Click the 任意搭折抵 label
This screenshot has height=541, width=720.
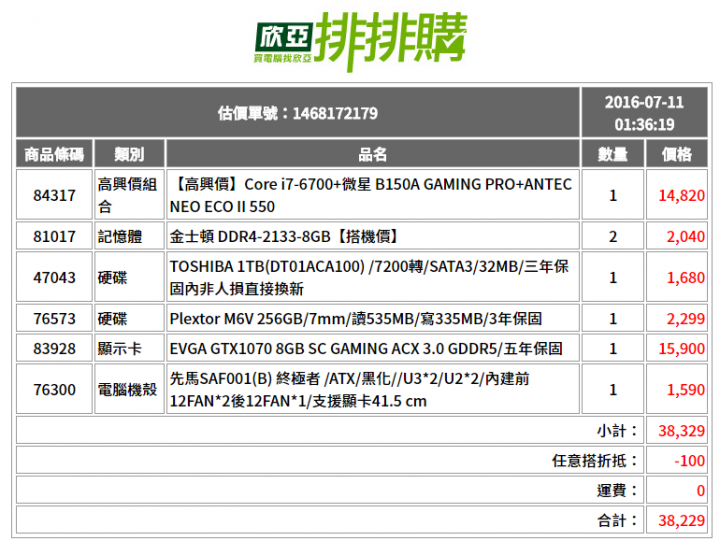click(595, 461)
